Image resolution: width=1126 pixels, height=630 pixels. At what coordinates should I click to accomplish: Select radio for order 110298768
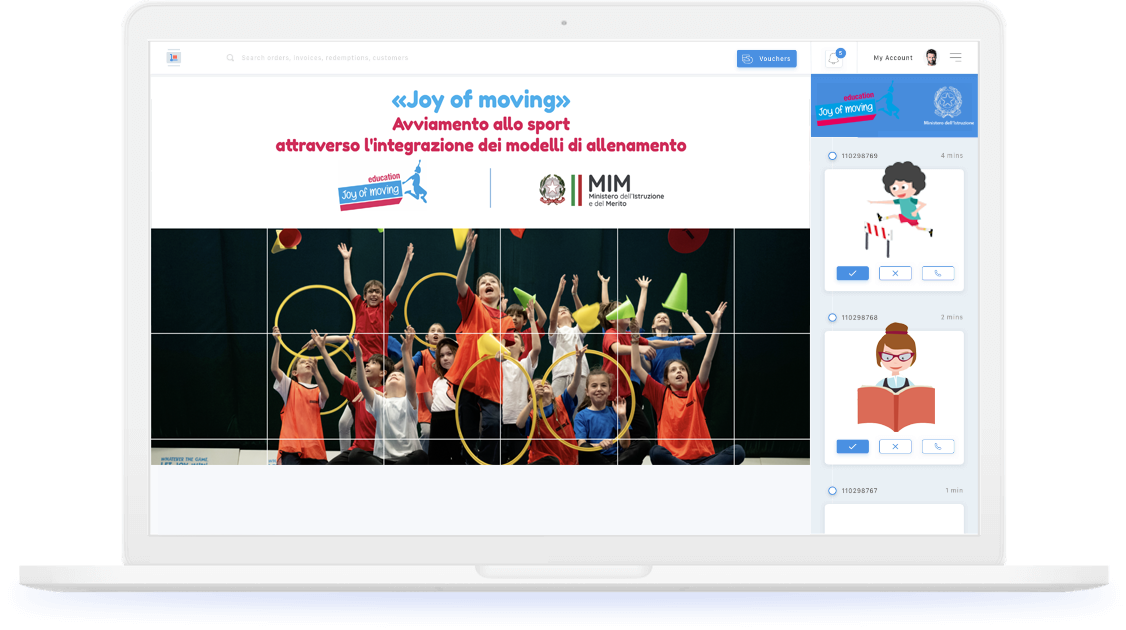(832, 318)
